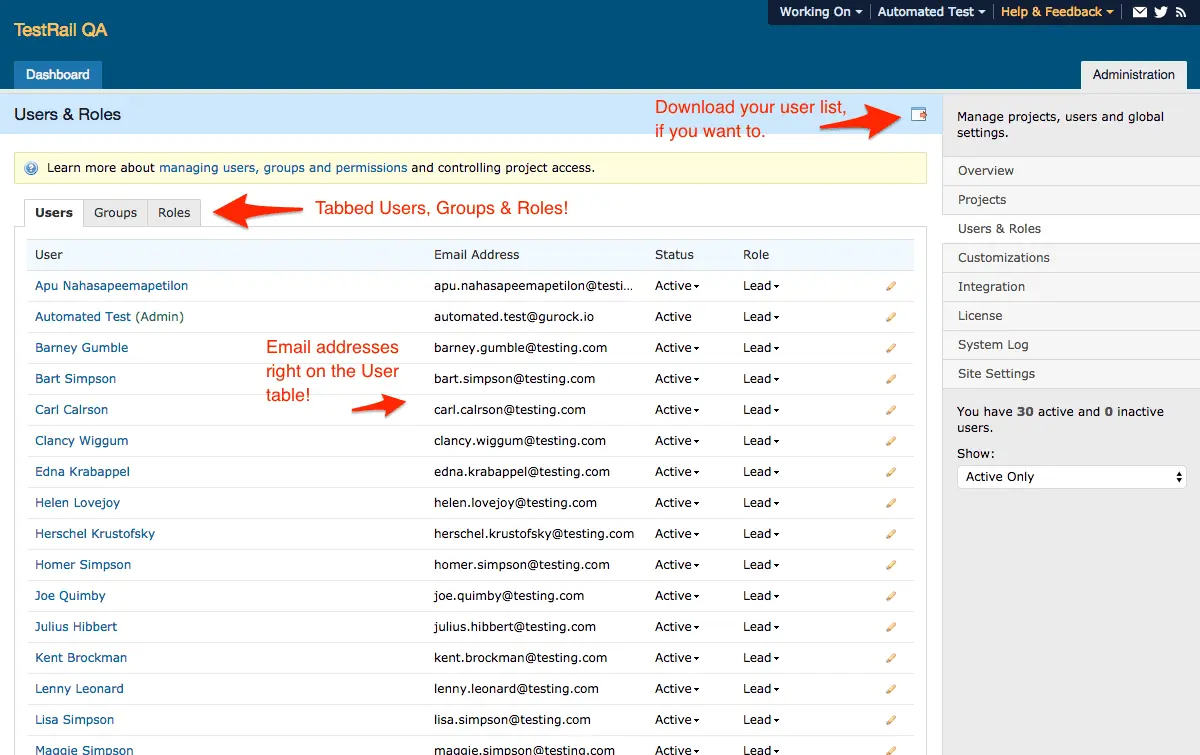Screen dimensions: 1200x755
Task: Click pencil icon for Edna Krabappel
Action: [891, 472]
